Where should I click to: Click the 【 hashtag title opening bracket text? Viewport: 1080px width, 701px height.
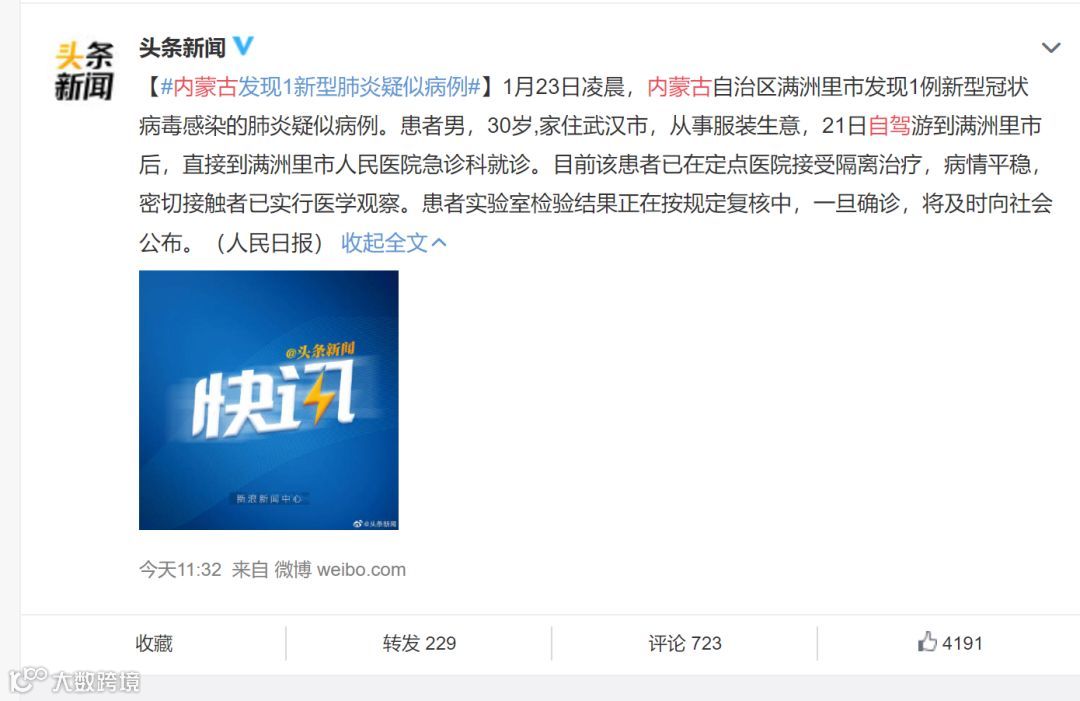tap(149, 87)
